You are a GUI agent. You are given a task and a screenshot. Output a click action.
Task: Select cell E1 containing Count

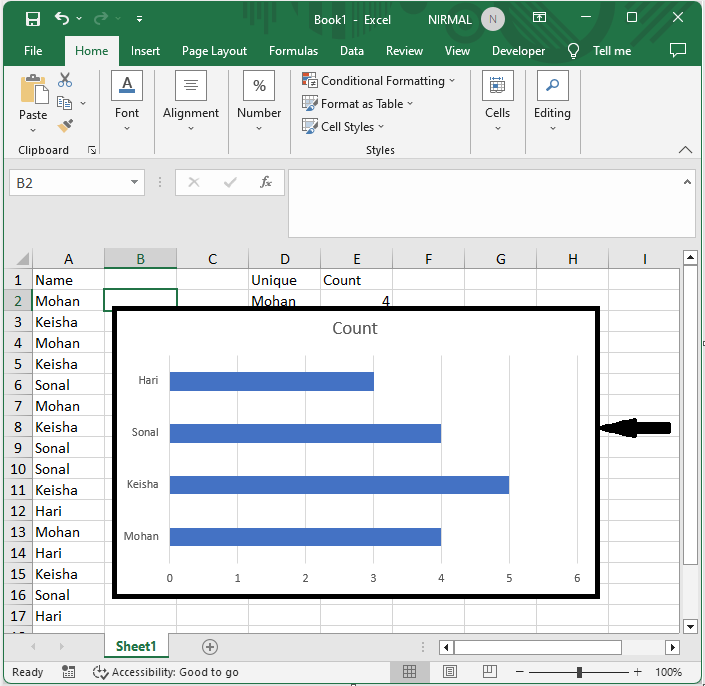pyautogui.click(x=356, y=280)
